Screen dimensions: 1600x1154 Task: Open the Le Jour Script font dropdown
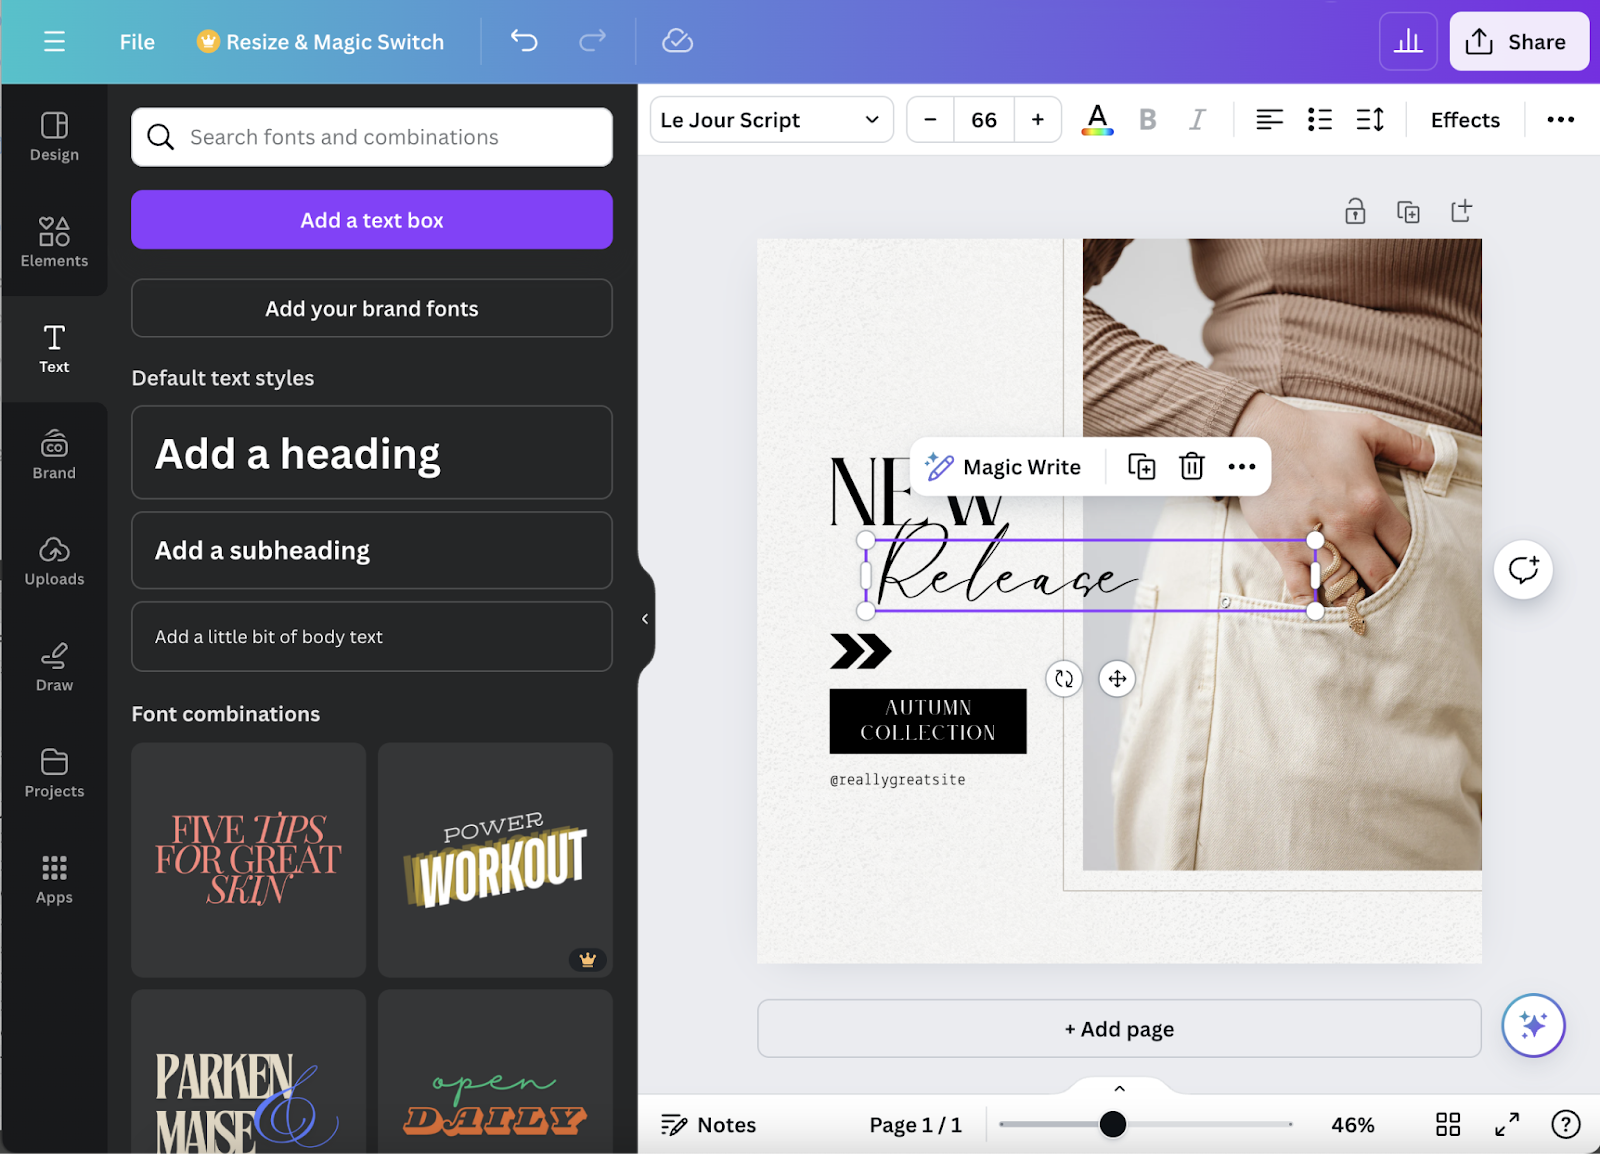[x=770, y=119]
